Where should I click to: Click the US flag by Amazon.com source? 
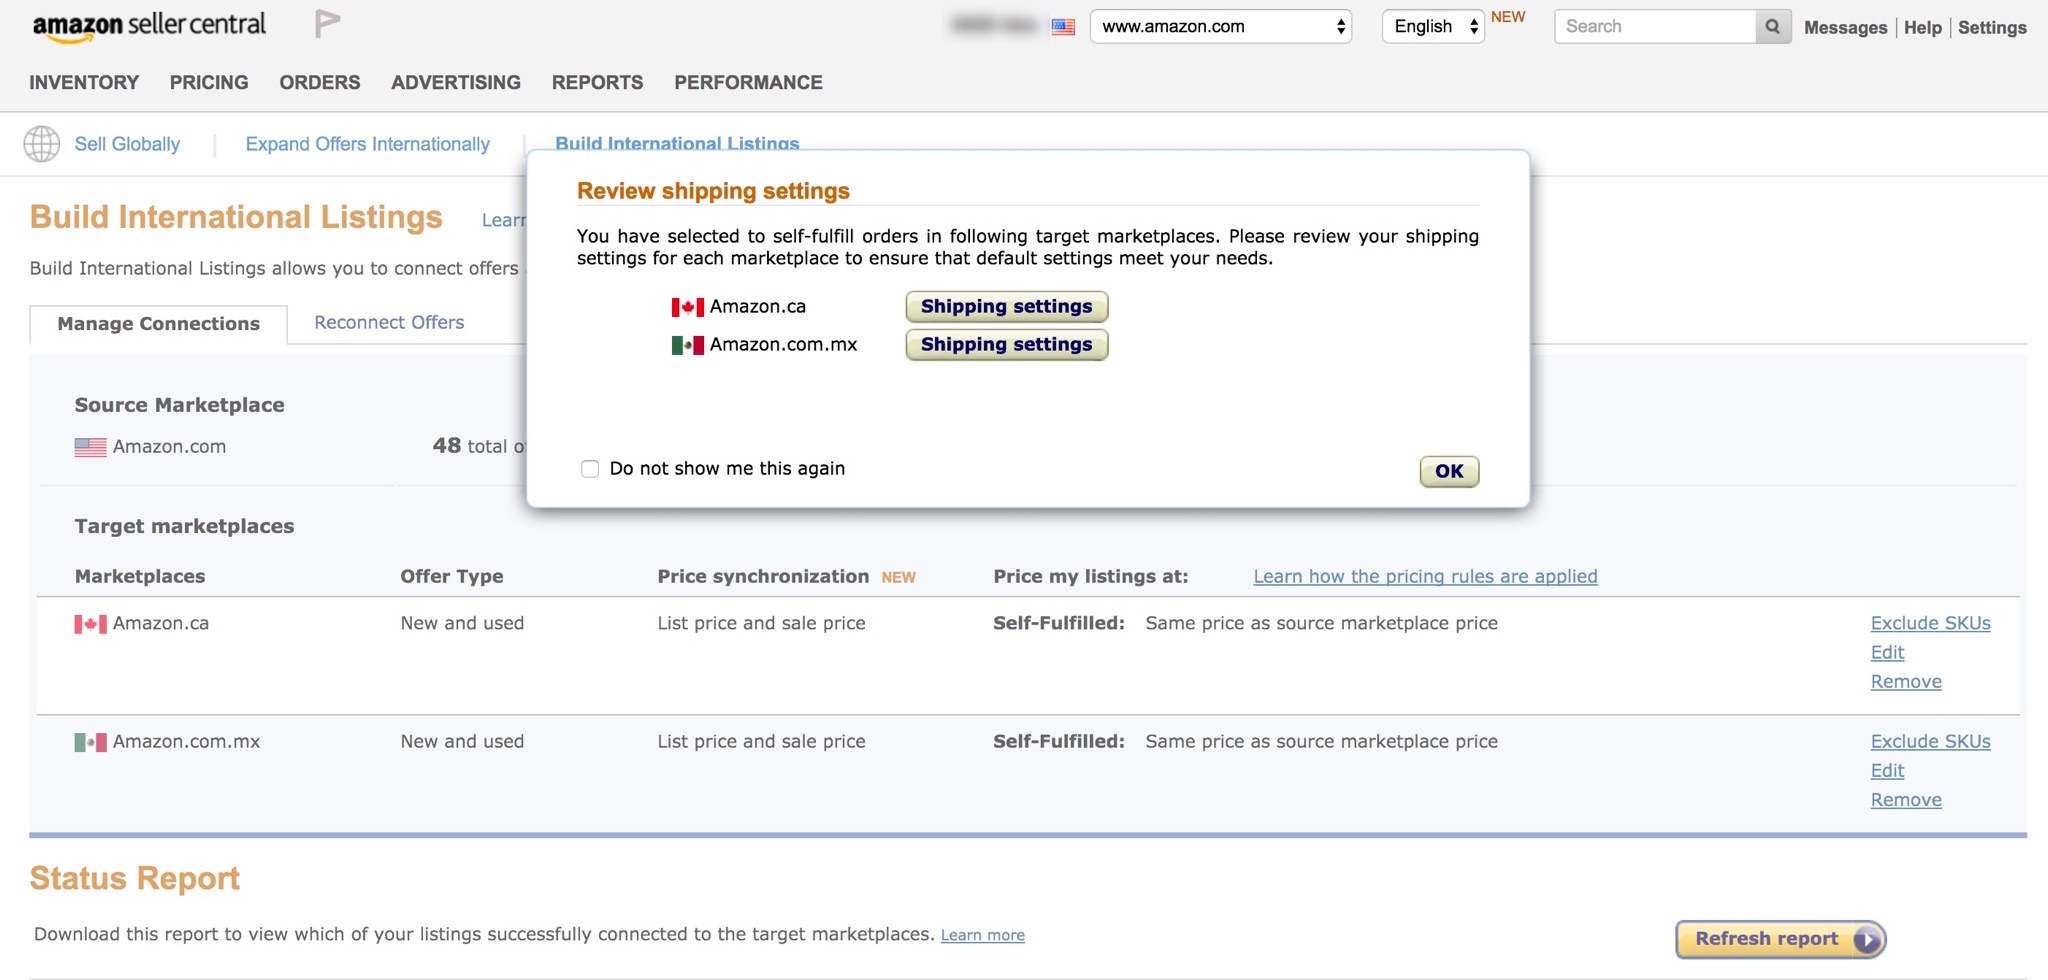coord(90,447)
